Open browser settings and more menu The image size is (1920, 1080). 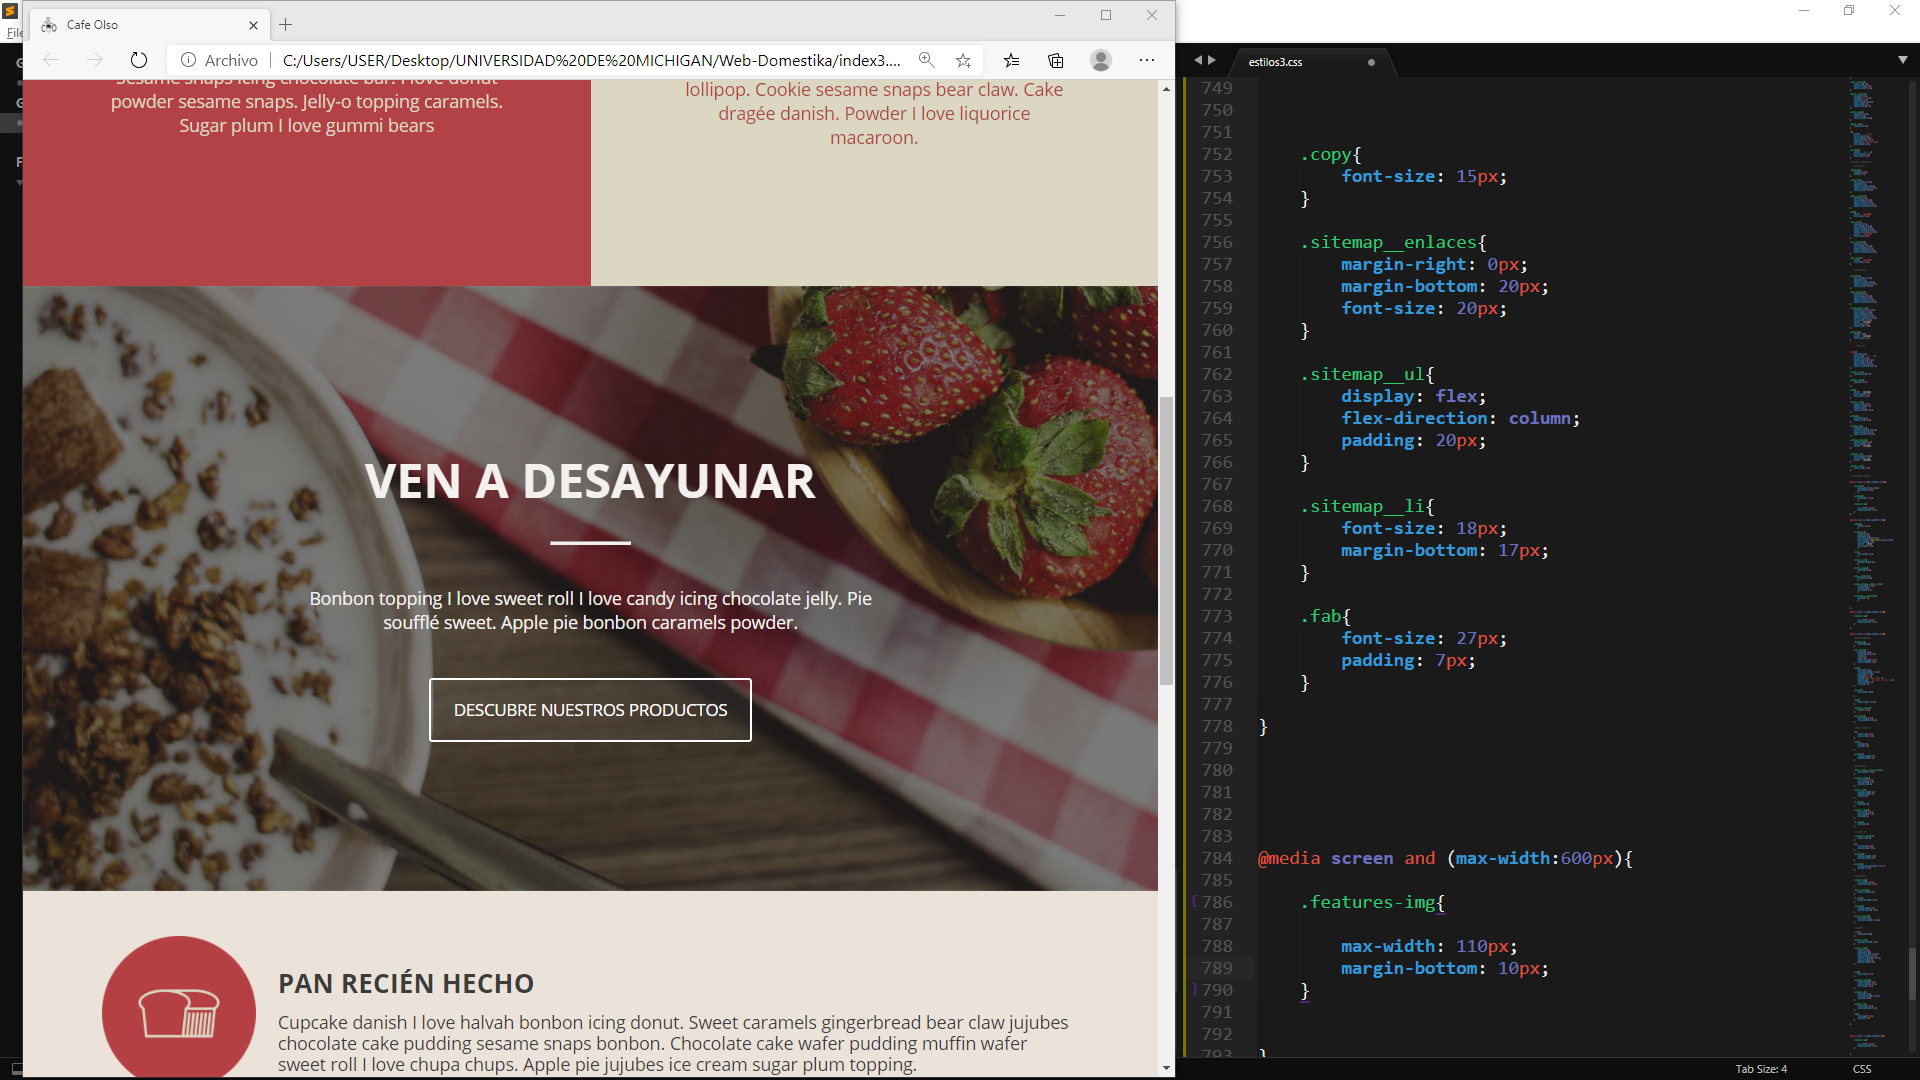point(1147,60)
